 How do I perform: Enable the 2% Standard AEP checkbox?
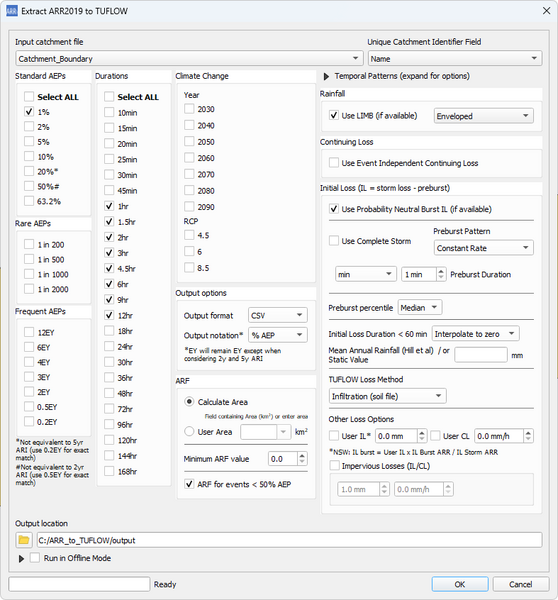coord(29,127)
